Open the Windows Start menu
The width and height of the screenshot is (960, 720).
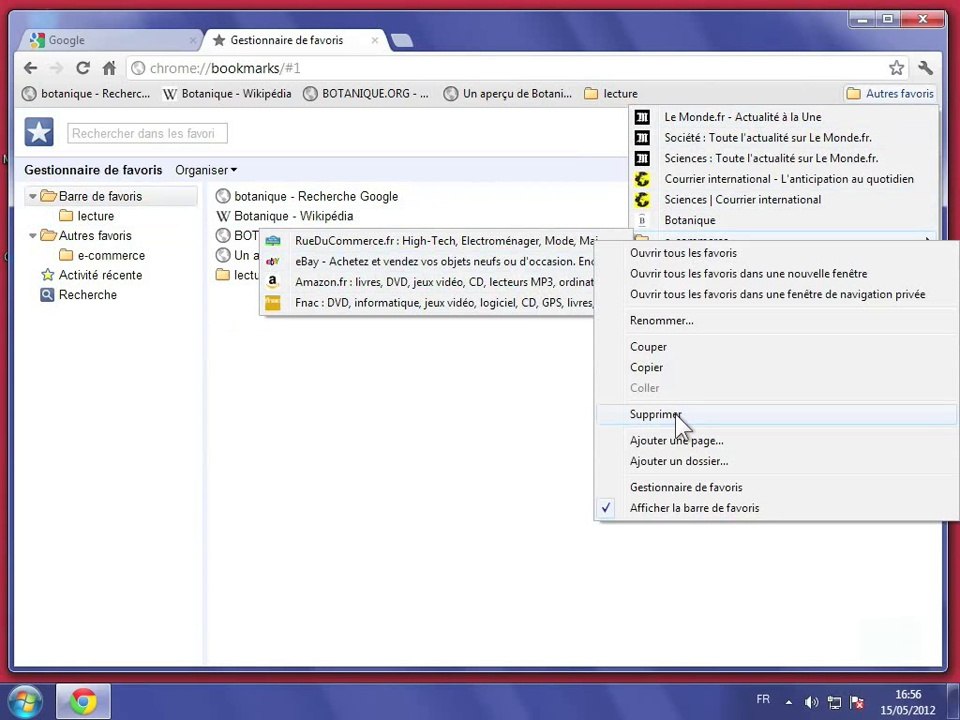click(24, 702)
